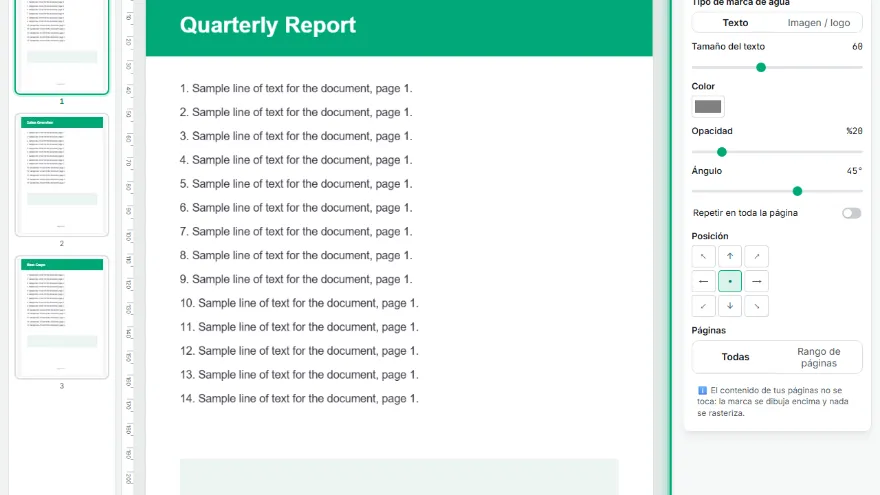Image resolution: width=880 pixels, height=495 pixels.
Task: Click the blue info icon in the note
Action: pos(702,390)
